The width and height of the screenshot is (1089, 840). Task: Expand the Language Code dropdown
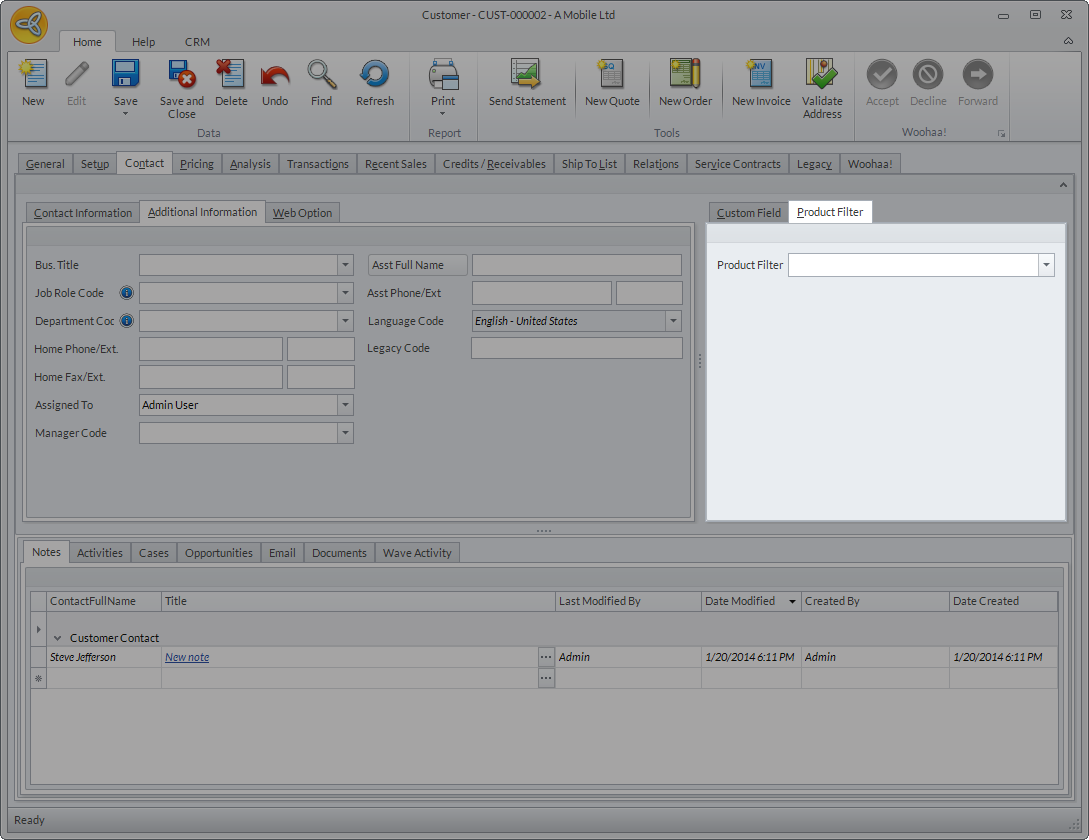[673, 321]
